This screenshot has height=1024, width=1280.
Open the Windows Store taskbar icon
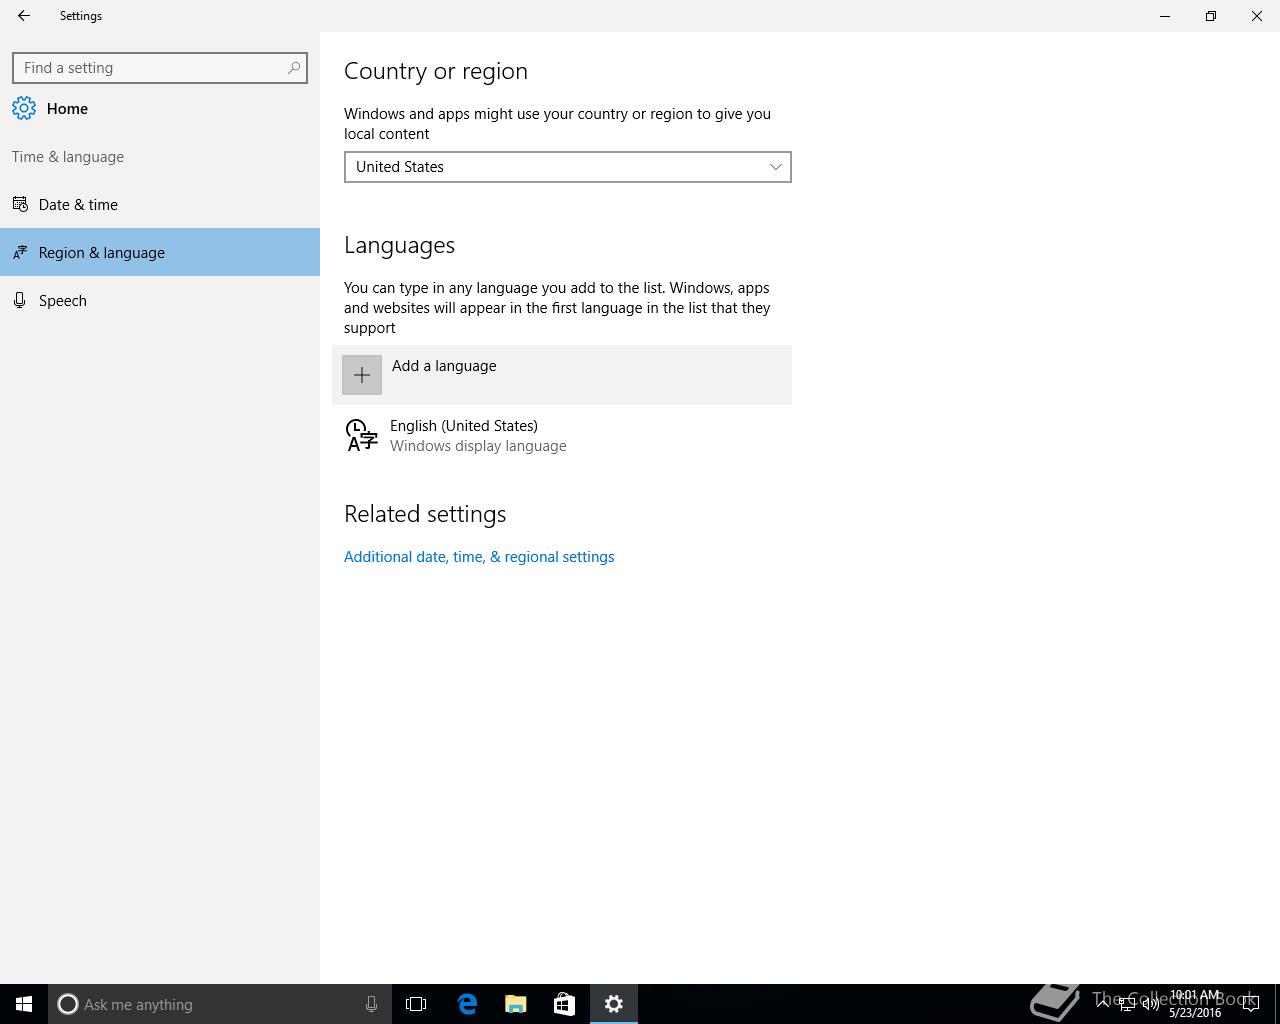(x=564, y=1004)
